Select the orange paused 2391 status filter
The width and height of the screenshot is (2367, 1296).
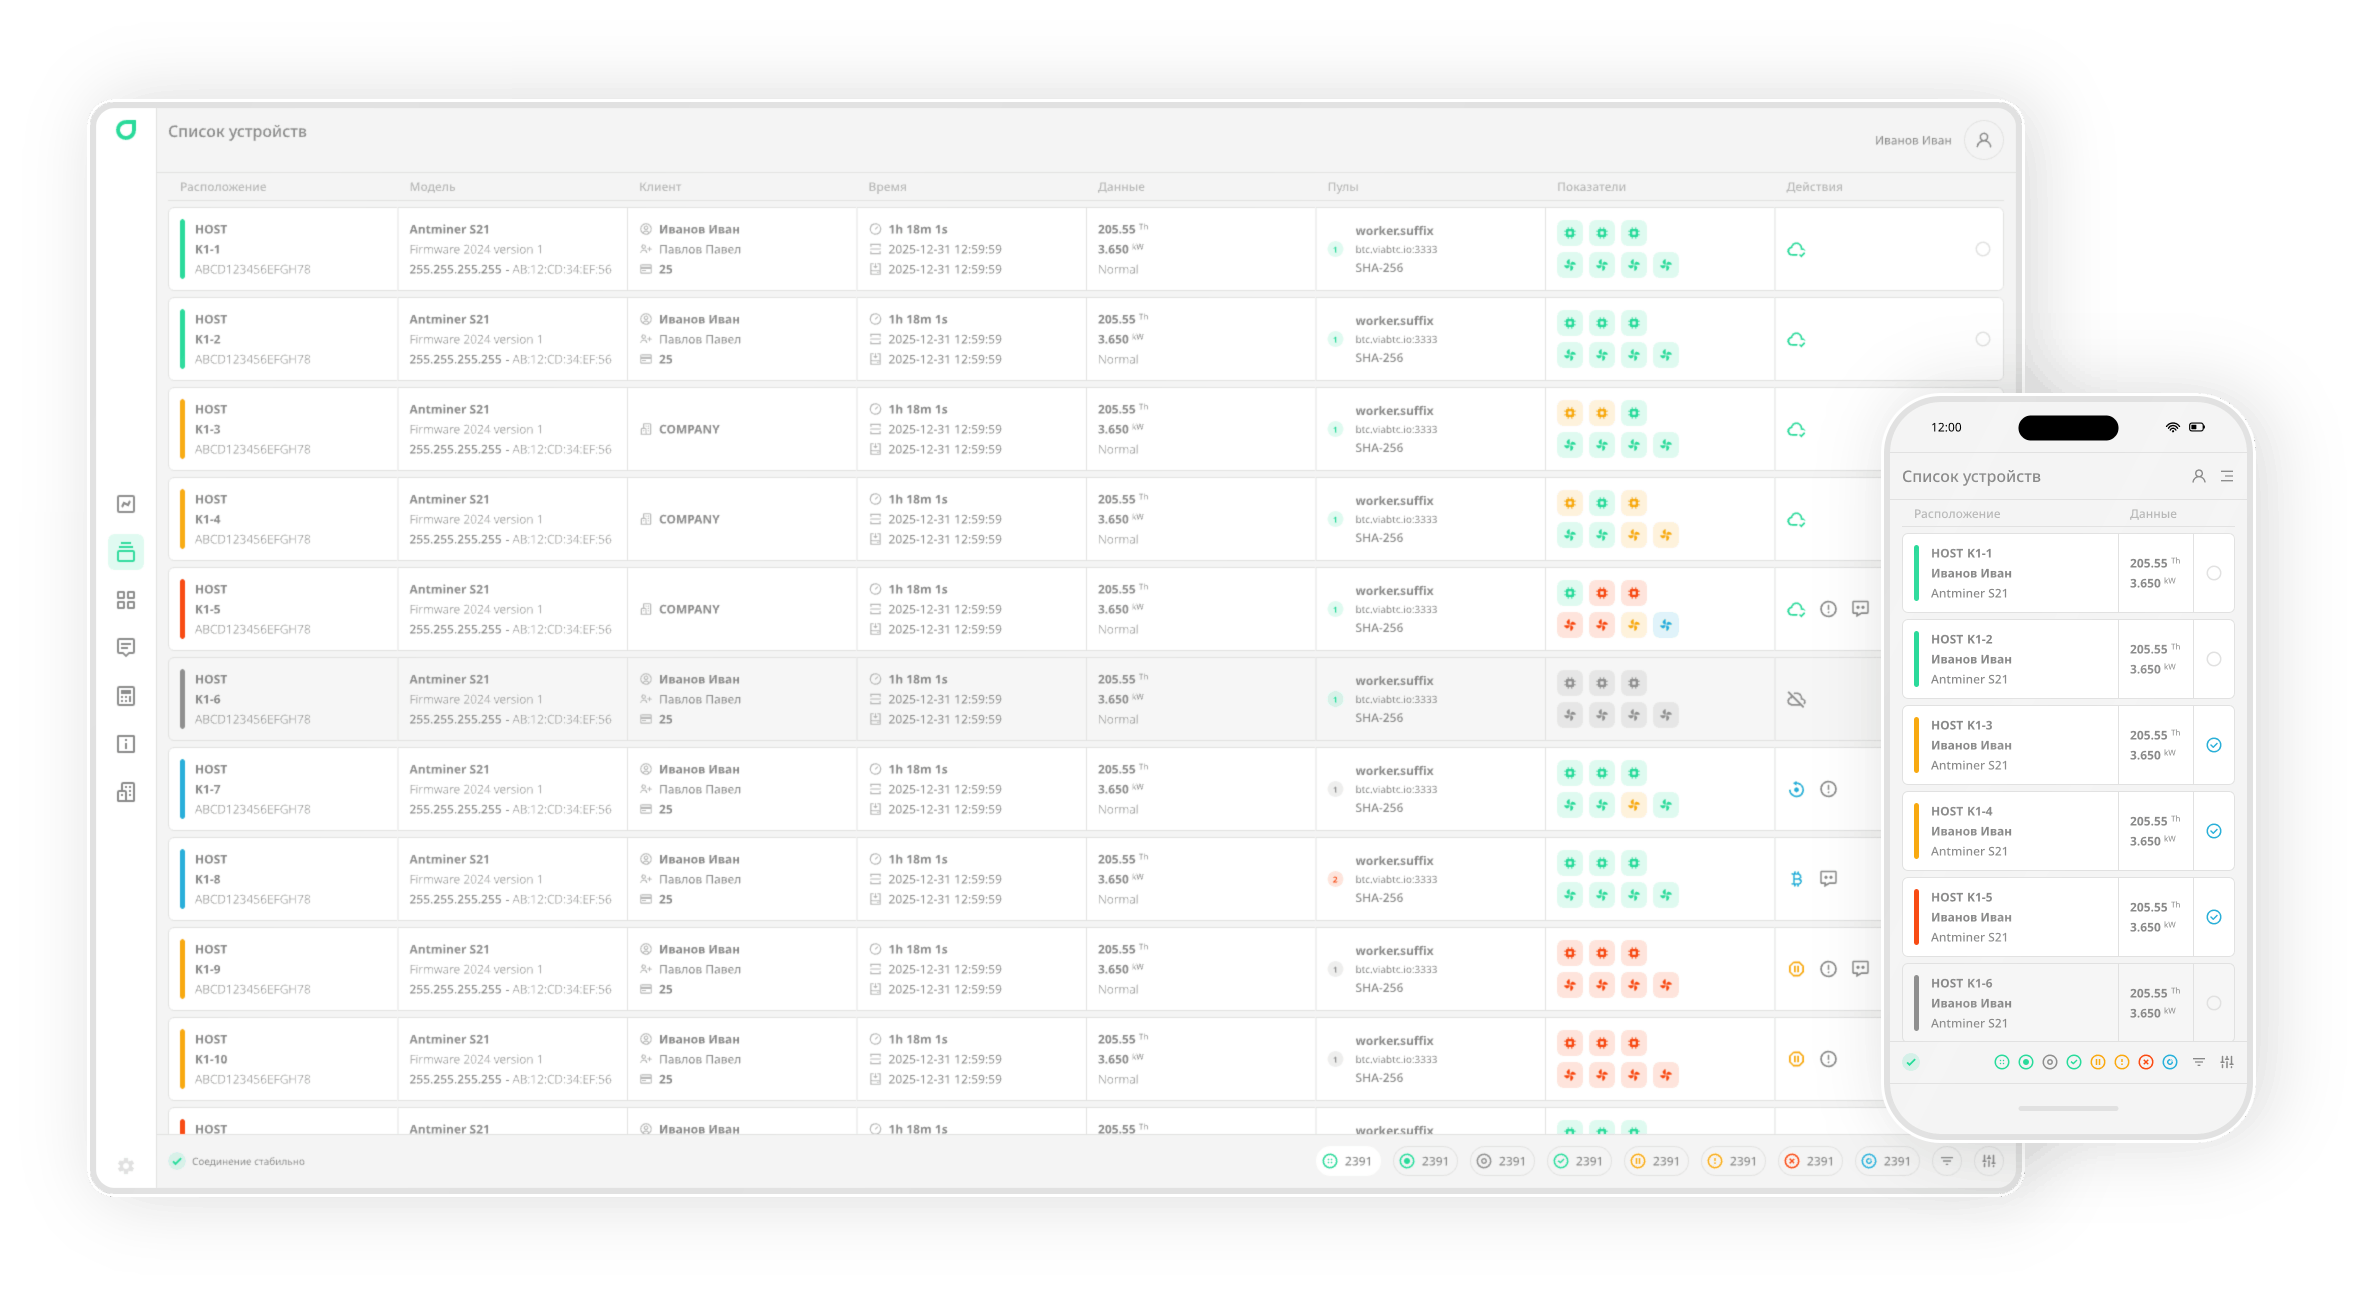click(x=1655, y=1161)
